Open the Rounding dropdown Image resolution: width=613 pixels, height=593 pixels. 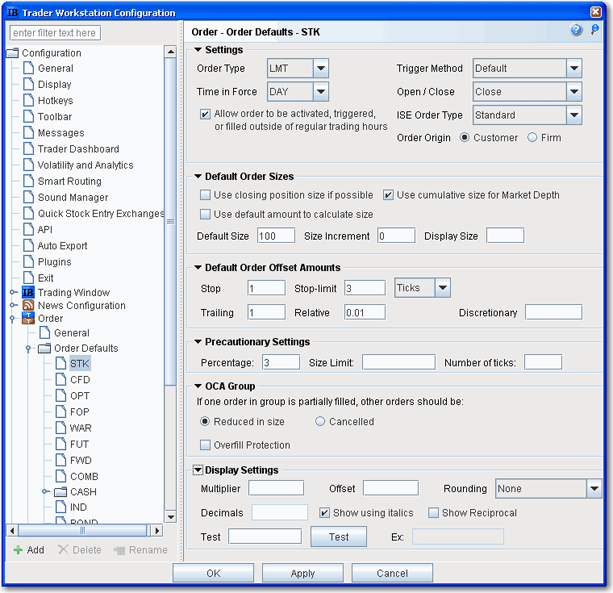point(594,489)
